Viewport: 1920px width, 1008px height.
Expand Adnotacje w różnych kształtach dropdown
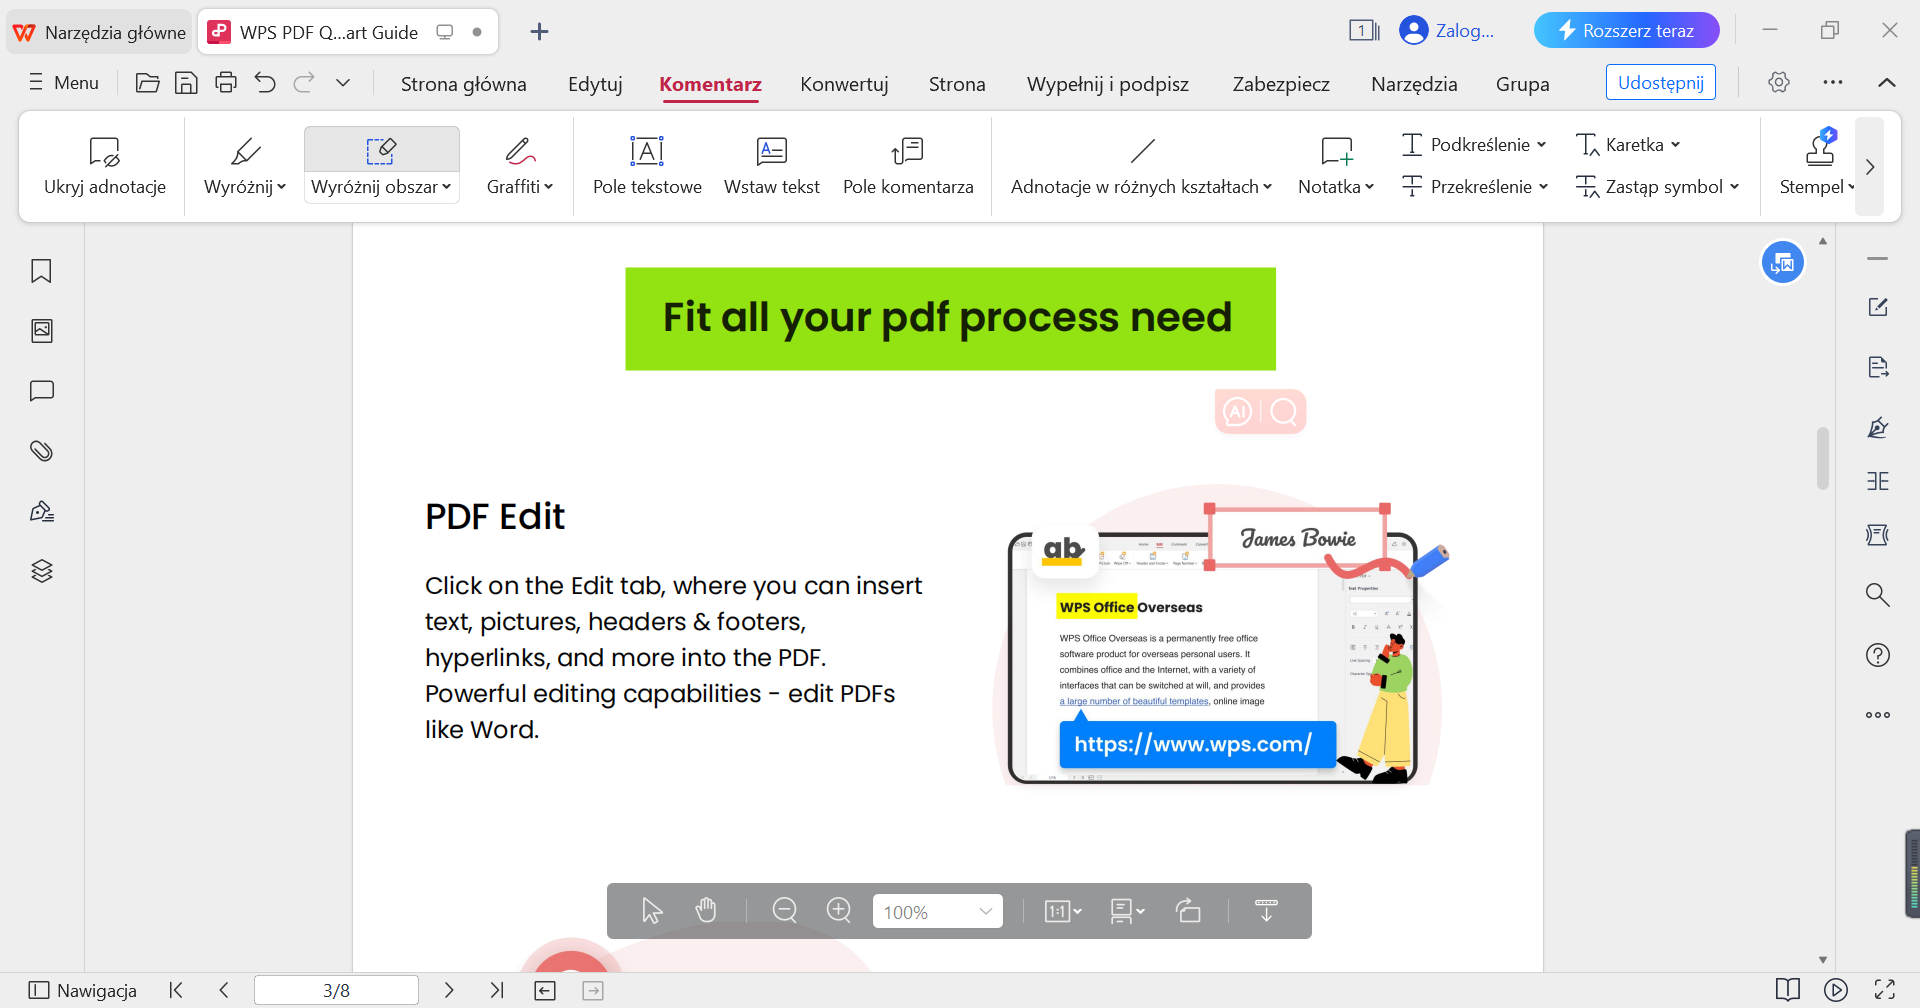pos(1268,187)
